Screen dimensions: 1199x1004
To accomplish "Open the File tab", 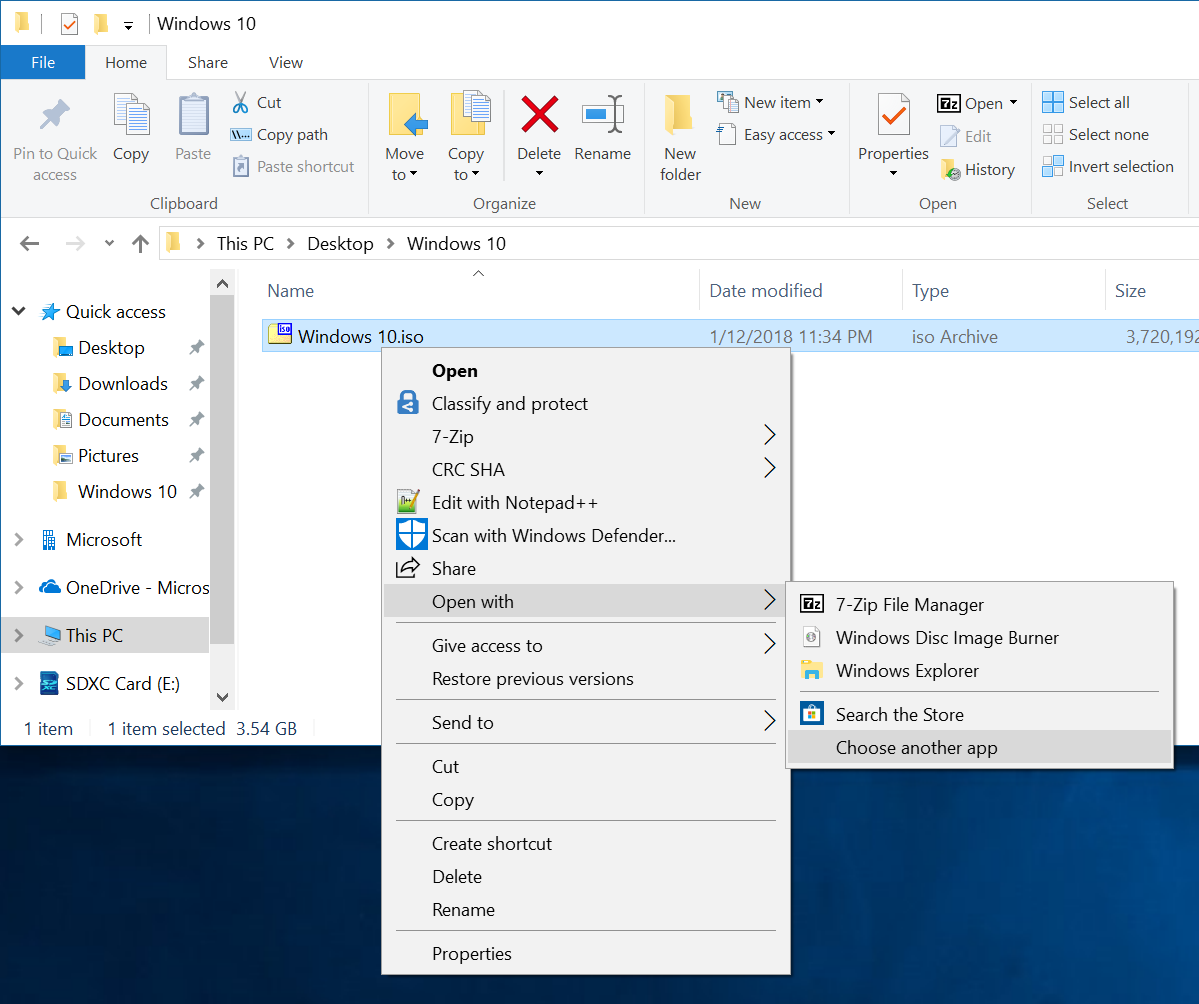I will pos(43,62).
